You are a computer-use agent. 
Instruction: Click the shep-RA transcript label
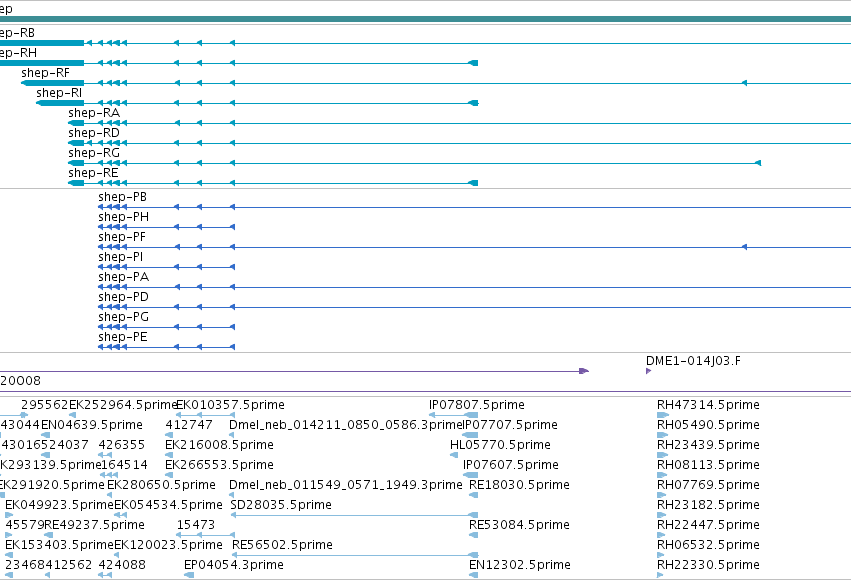click(x=94, y=113)
